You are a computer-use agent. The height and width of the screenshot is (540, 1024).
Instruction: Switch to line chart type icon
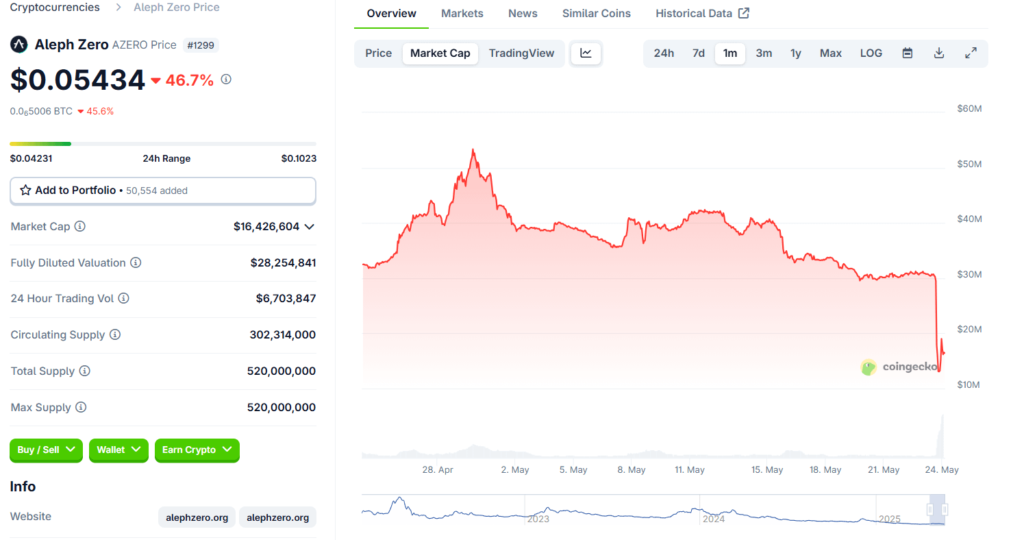pos(586,54)
